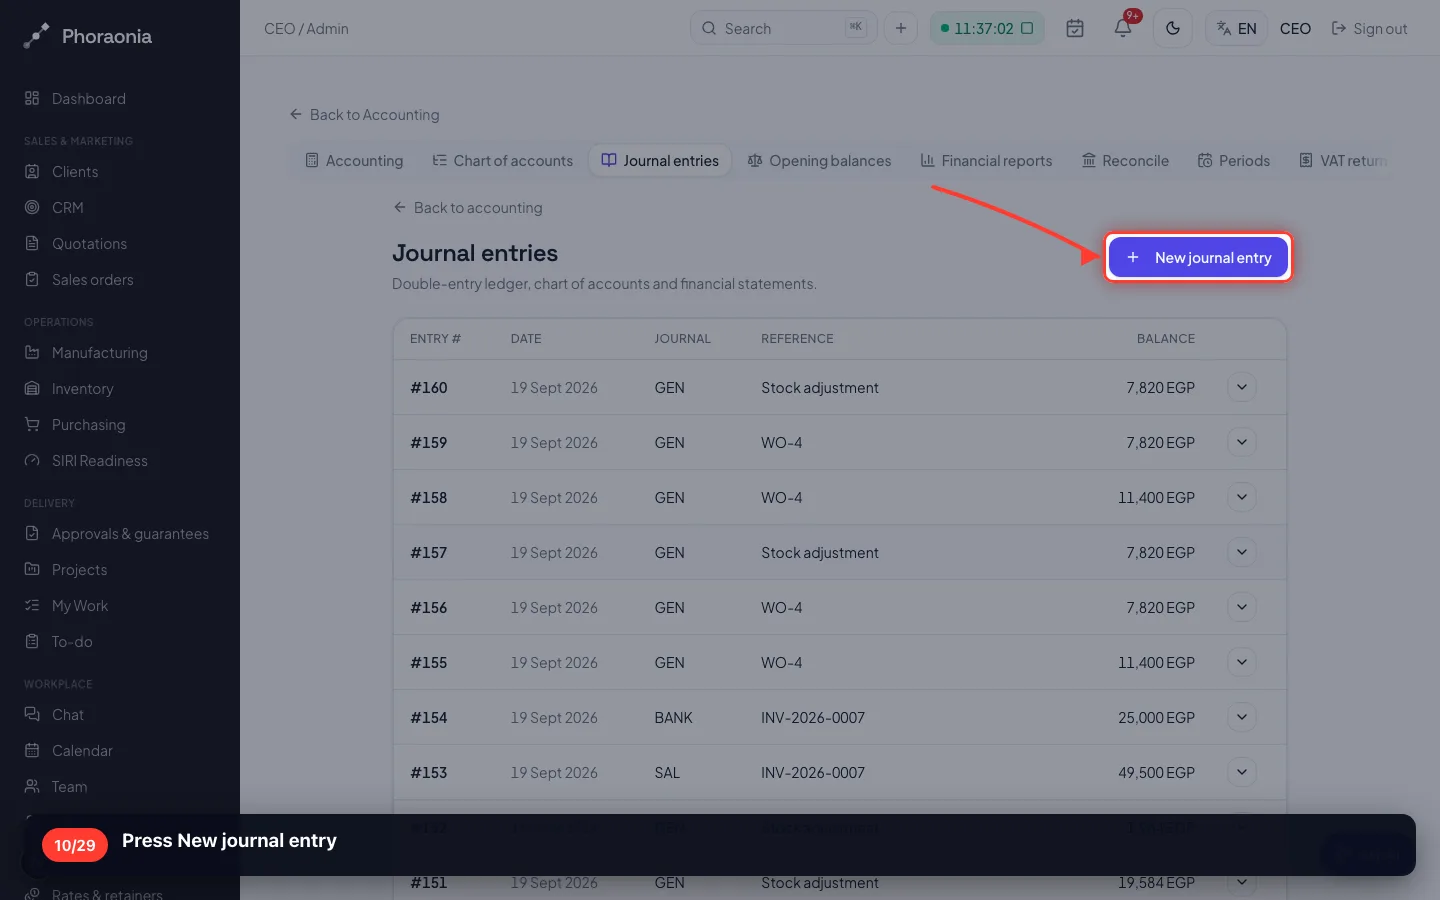This screenshot has height=900, width=1440.
Task: Change language via EN button
Action: (1237, 28)
